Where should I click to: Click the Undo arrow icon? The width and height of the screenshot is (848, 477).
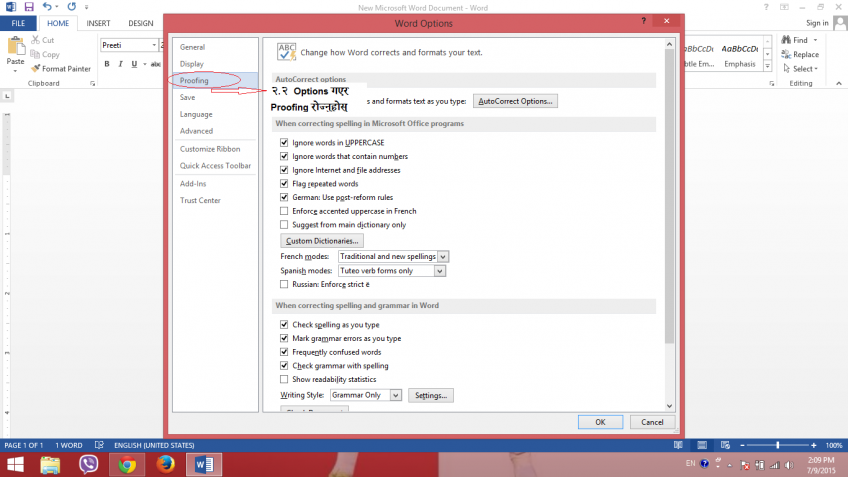click(47, 7)
